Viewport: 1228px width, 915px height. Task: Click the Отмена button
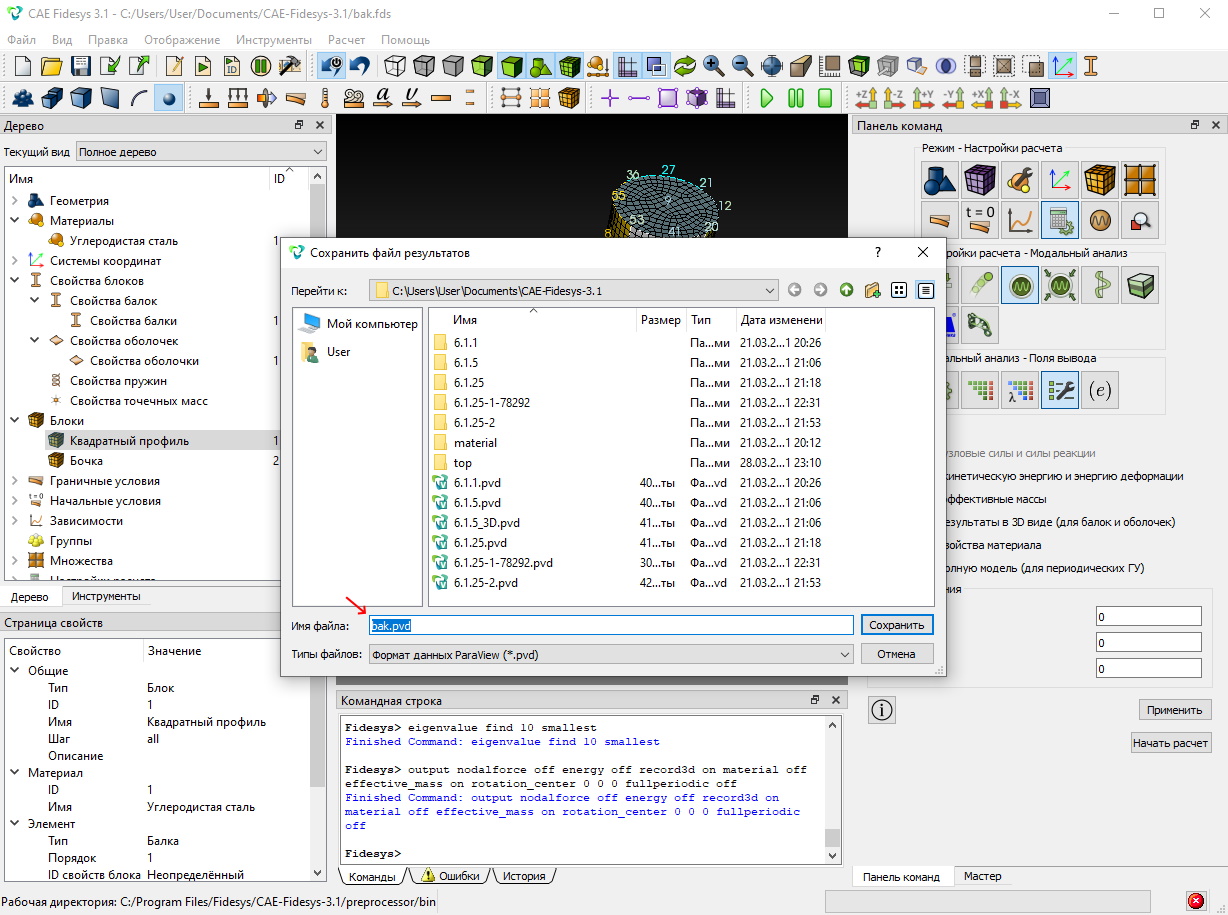coord(897,654)
